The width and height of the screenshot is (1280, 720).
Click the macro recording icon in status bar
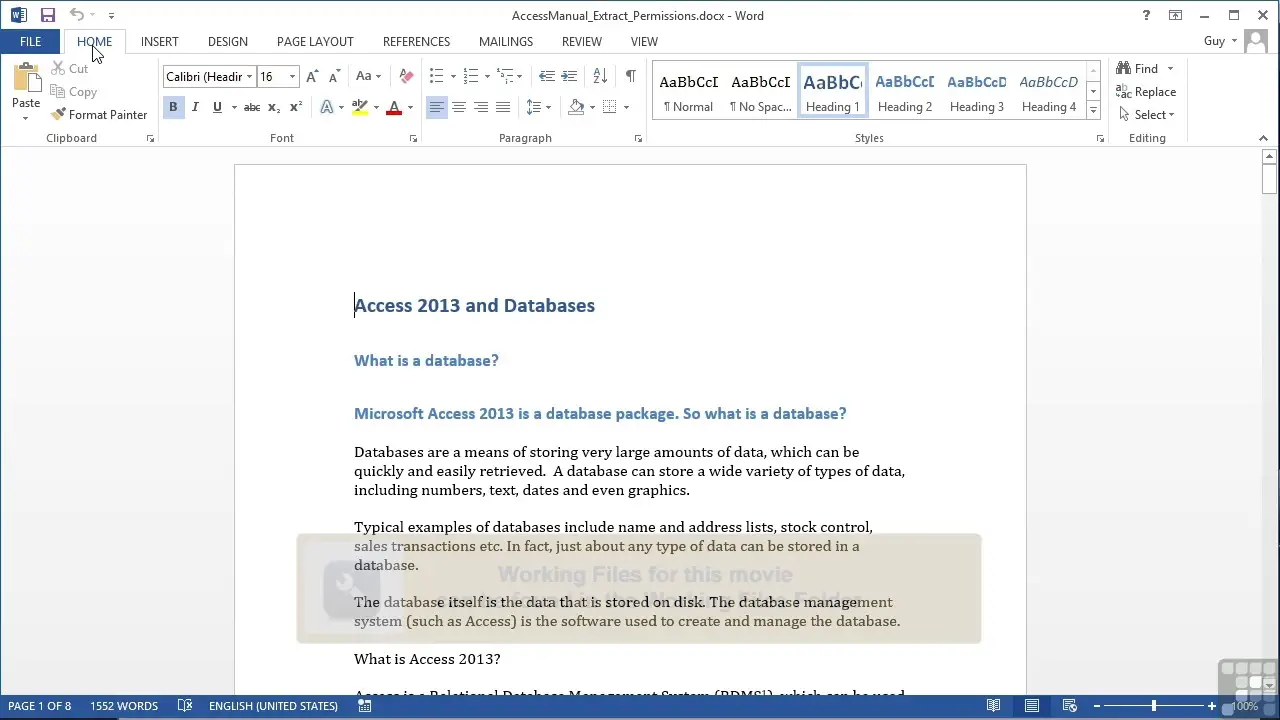coord(365,706)
